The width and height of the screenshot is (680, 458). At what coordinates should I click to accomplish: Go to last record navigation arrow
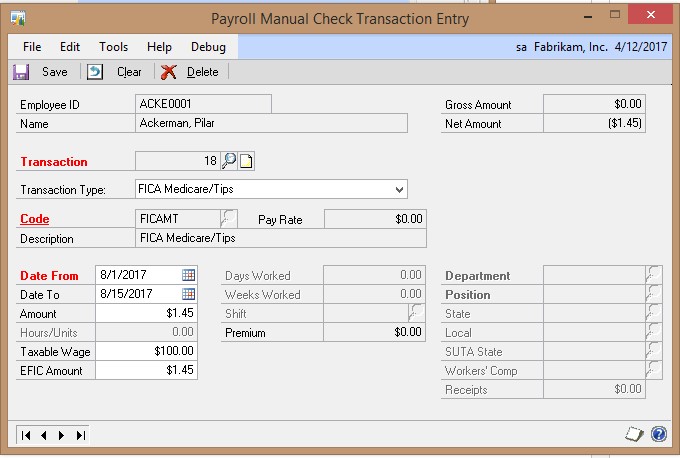click(81, 435)
